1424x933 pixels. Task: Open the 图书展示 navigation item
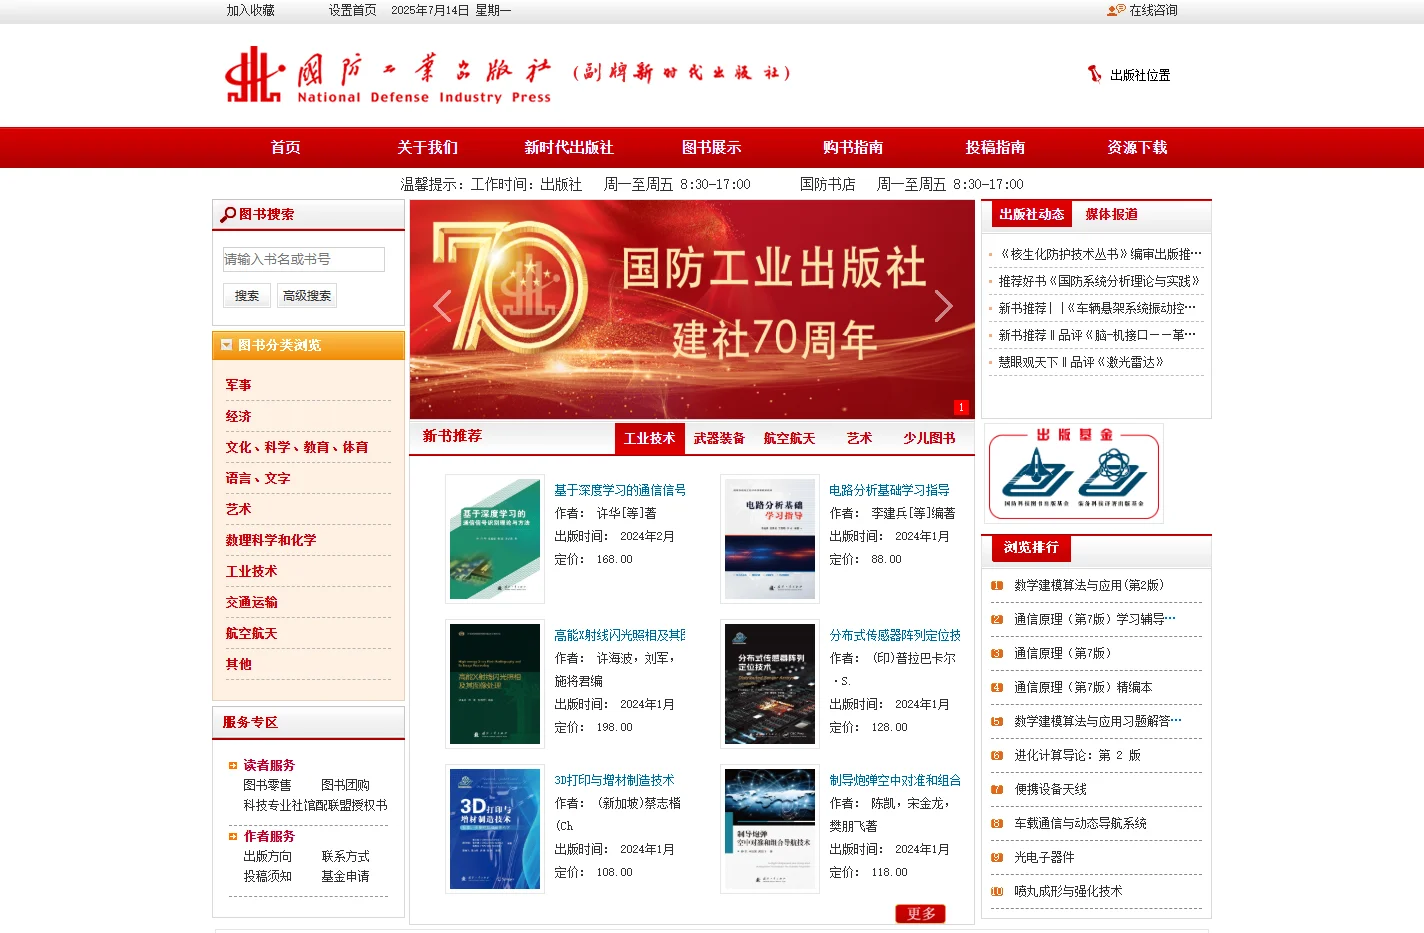click(711, 147)
